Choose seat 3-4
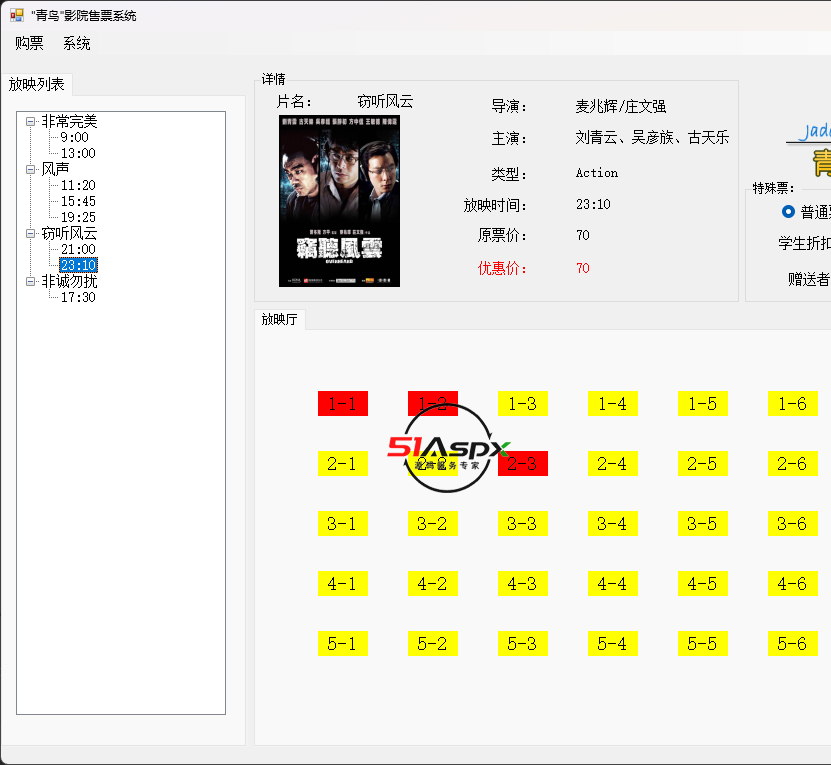The width and height of the screenshot is (831, 765). pyautogui.click(x=613, y=523)
